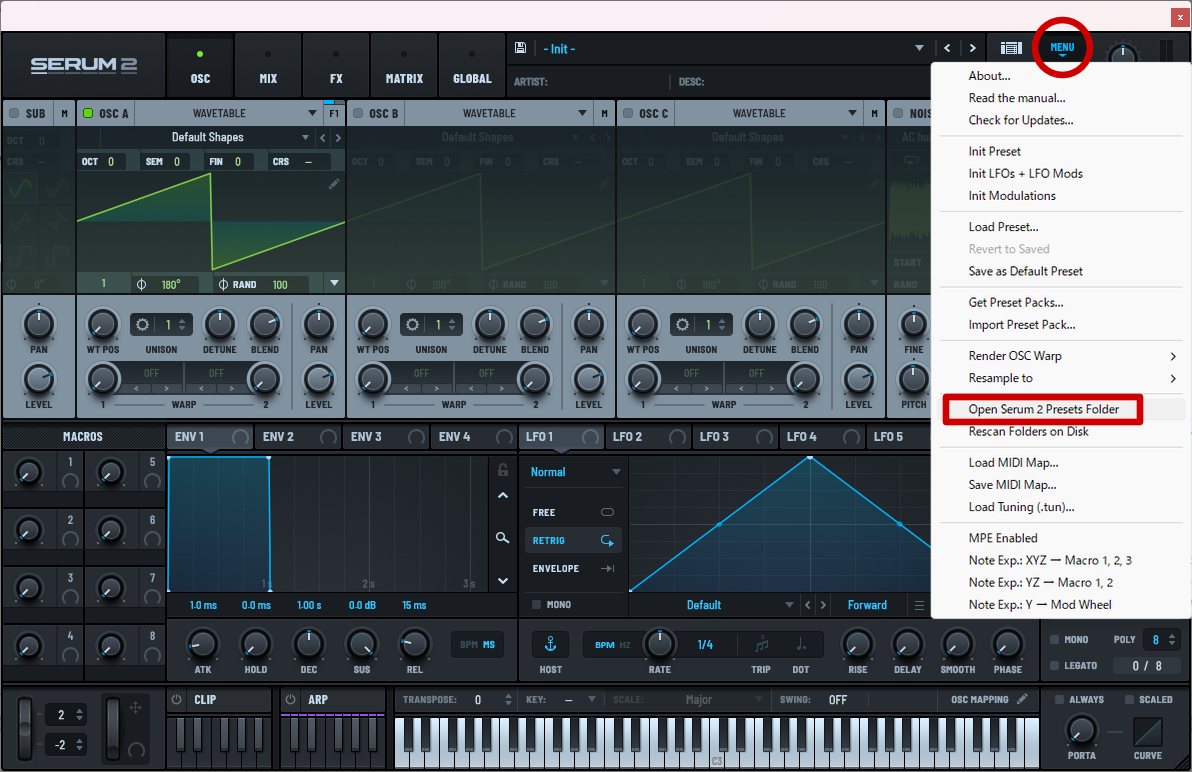Viewport: 1192px width, 772px height.
Task: Click the OSC mapping pencil icon
Action: point(1022,699)
